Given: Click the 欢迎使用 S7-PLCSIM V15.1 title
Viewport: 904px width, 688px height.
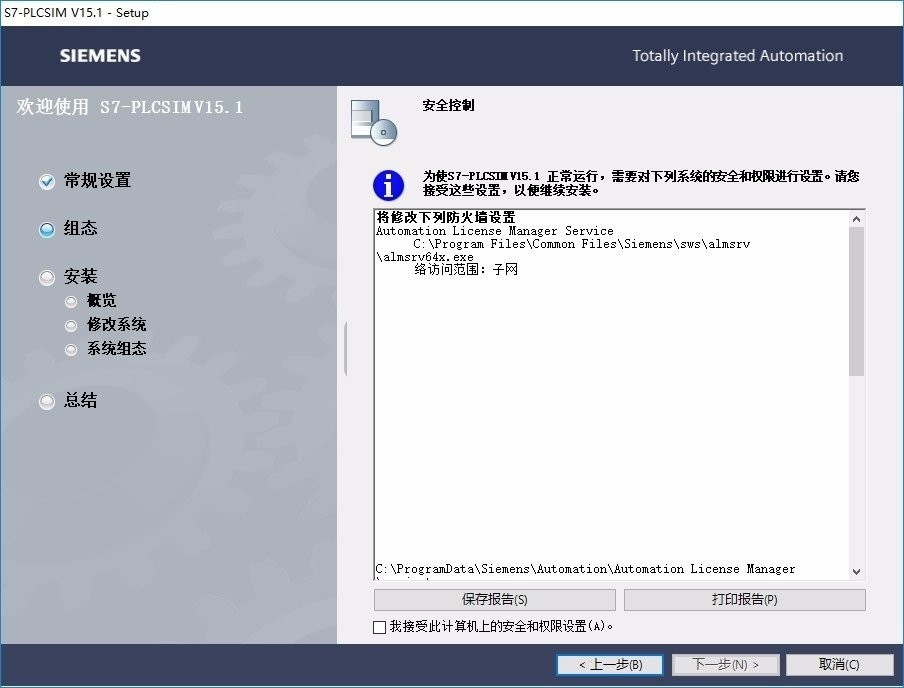Looking at the screenshot, I should coord(130,107).
